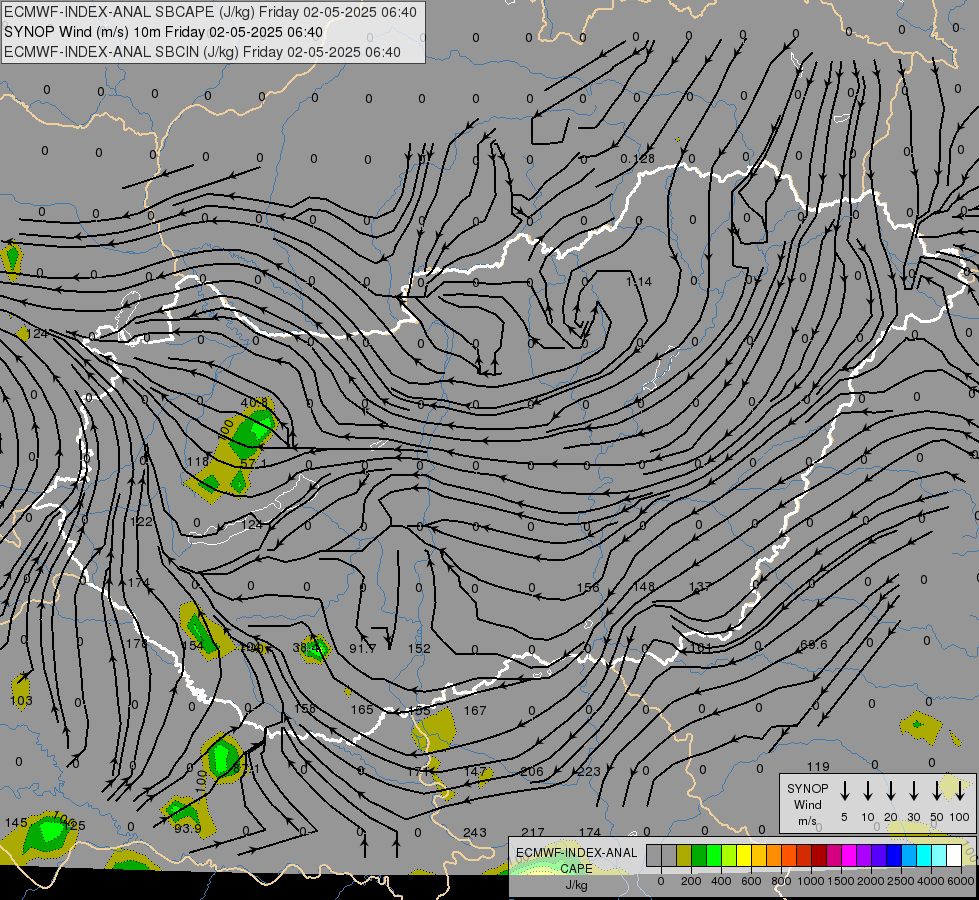Click the 119 value above wind legend

click(x=818, y=766)
